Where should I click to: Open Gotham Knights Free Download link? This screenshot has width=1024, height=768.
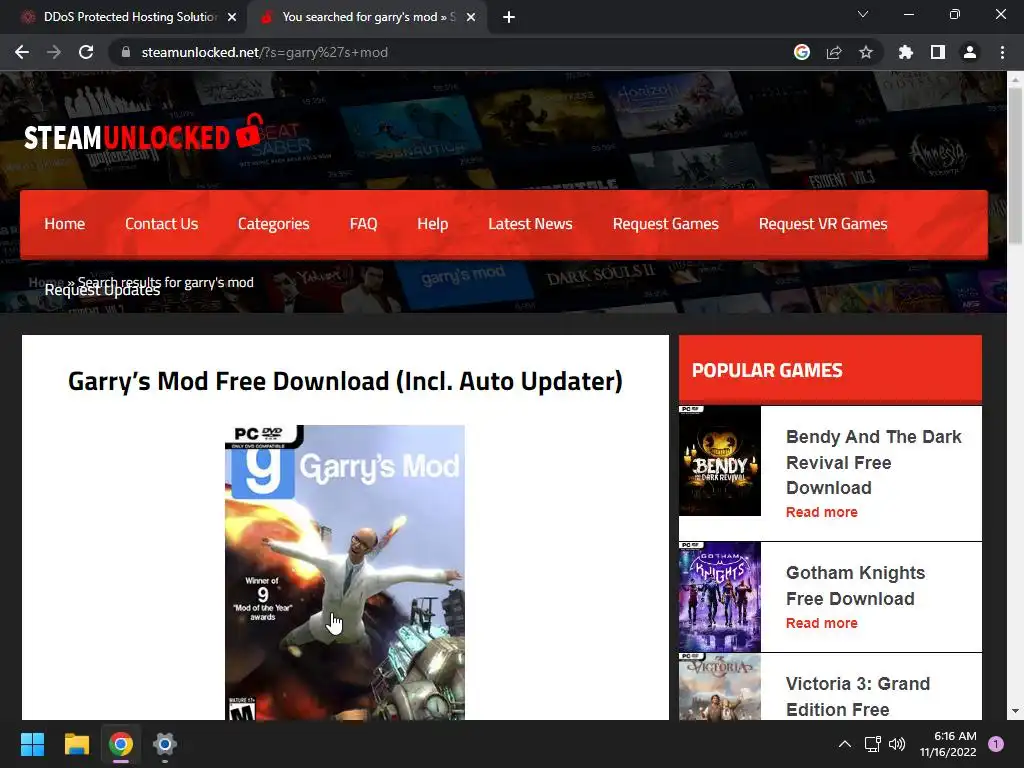point(856,585)
